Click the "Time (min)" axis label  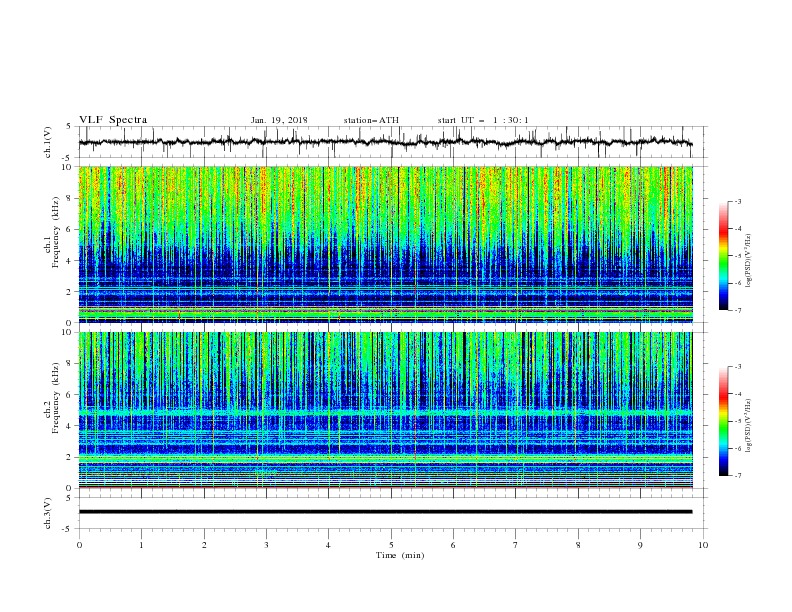400,555
